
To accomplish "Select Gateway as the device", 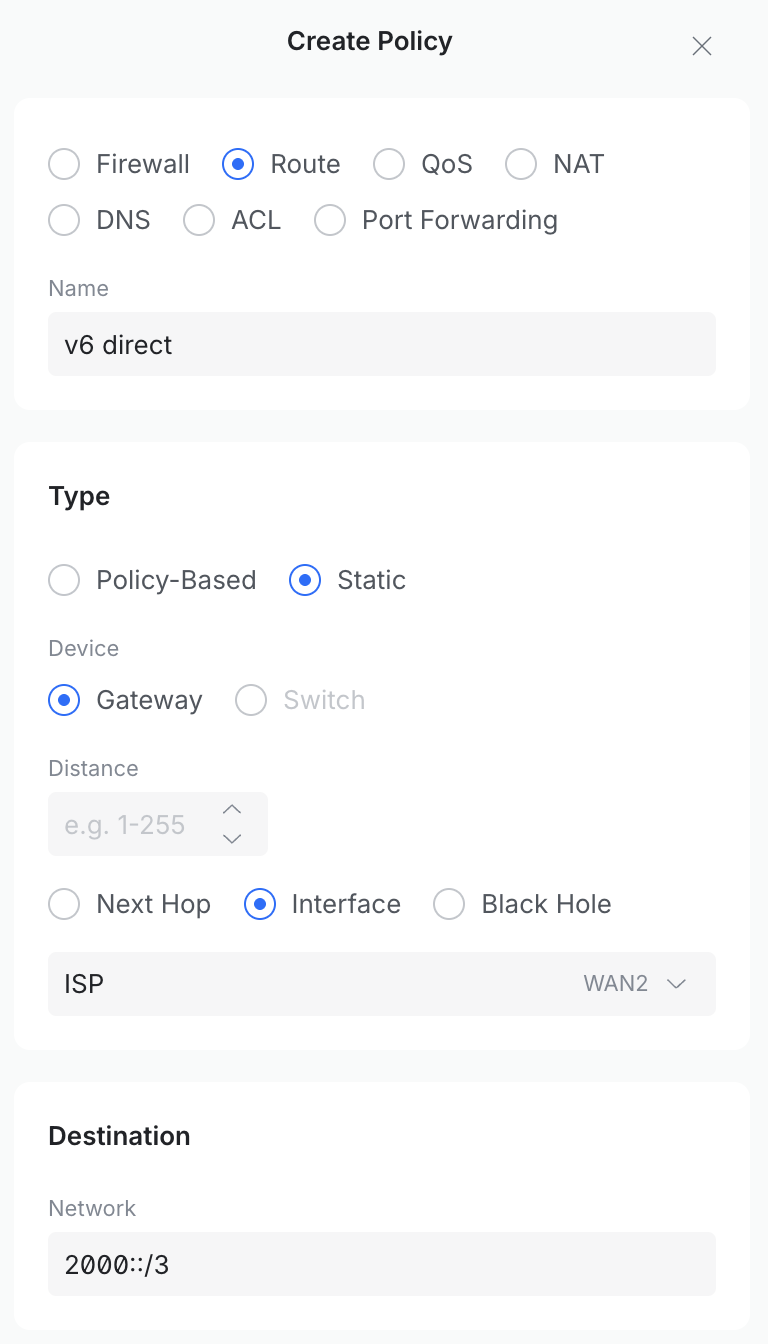I will point(64,700).
